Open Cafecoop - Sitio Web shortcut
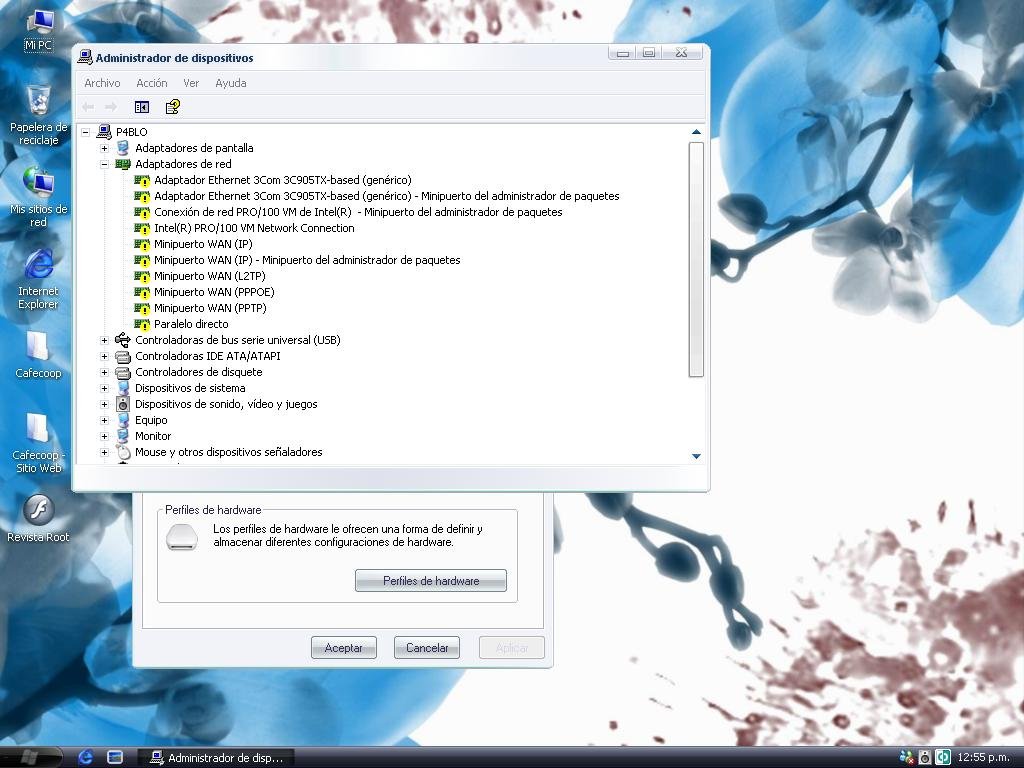Screen dimensions: 1024x768 [x=38, y=443]
